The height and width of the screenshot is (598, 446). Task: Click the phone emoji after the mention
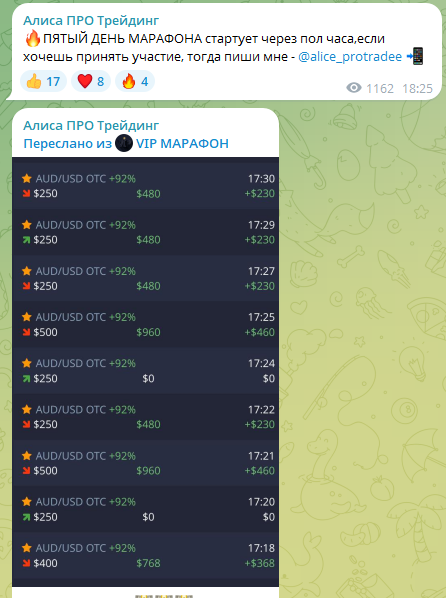click(x=415, y=56)
